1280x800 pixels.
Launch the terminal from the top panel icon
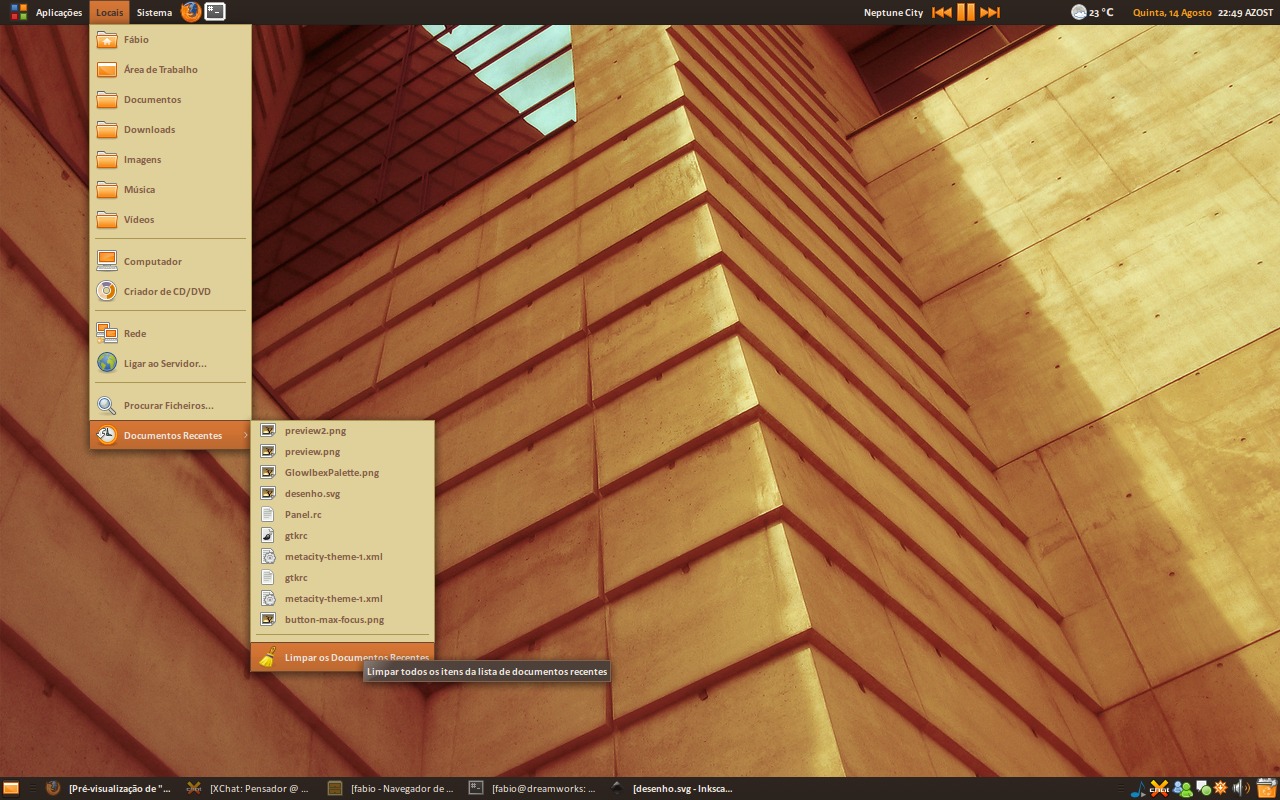coord(215,12)
